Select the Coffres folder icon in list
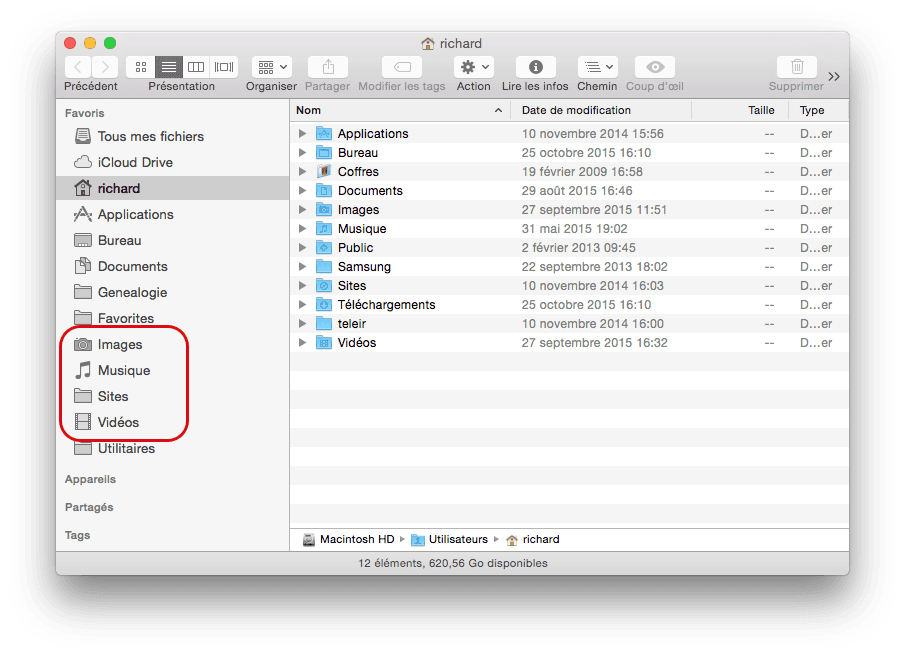The image size is (905, 655). point(324,171)
